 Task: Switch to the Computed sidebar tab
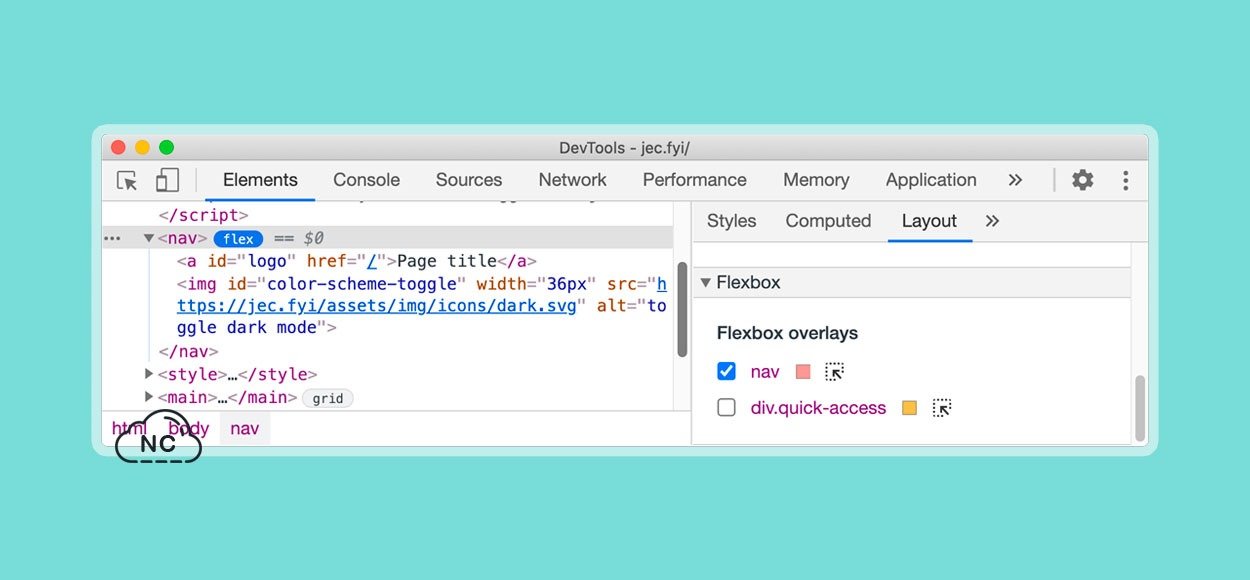point(828,221)
